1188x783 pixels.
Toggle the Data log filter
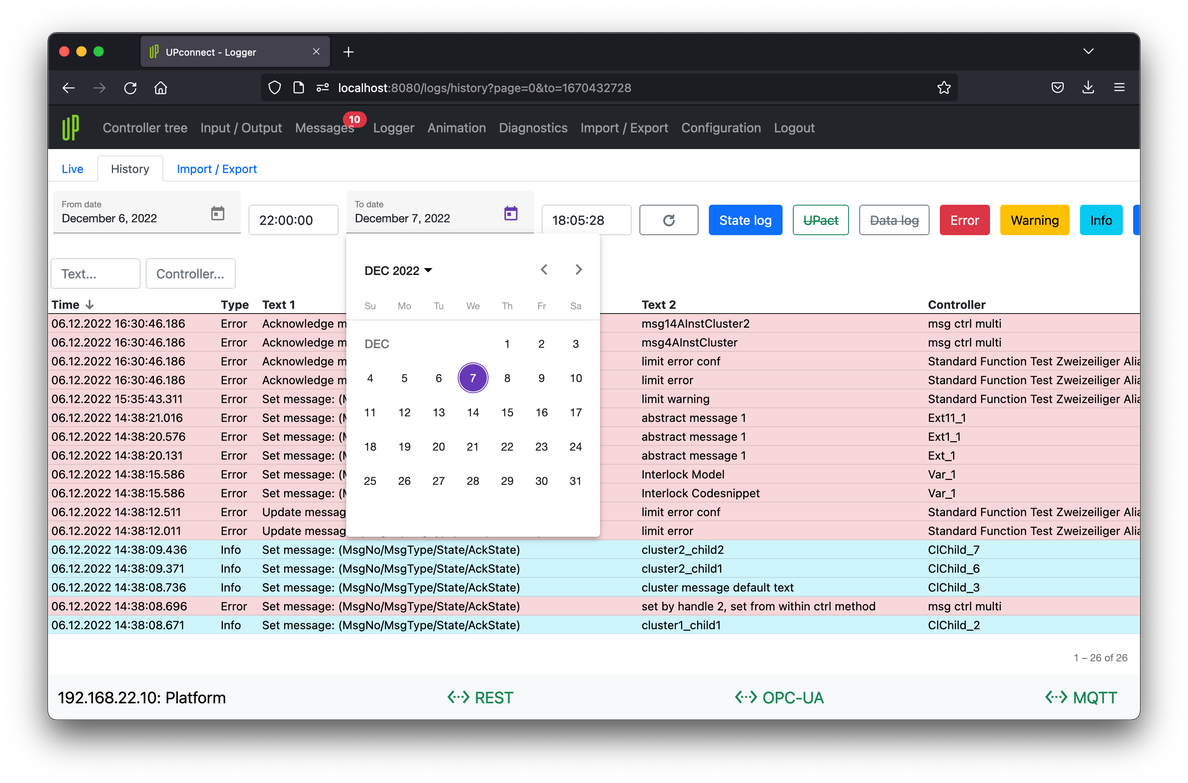[894, 220]
